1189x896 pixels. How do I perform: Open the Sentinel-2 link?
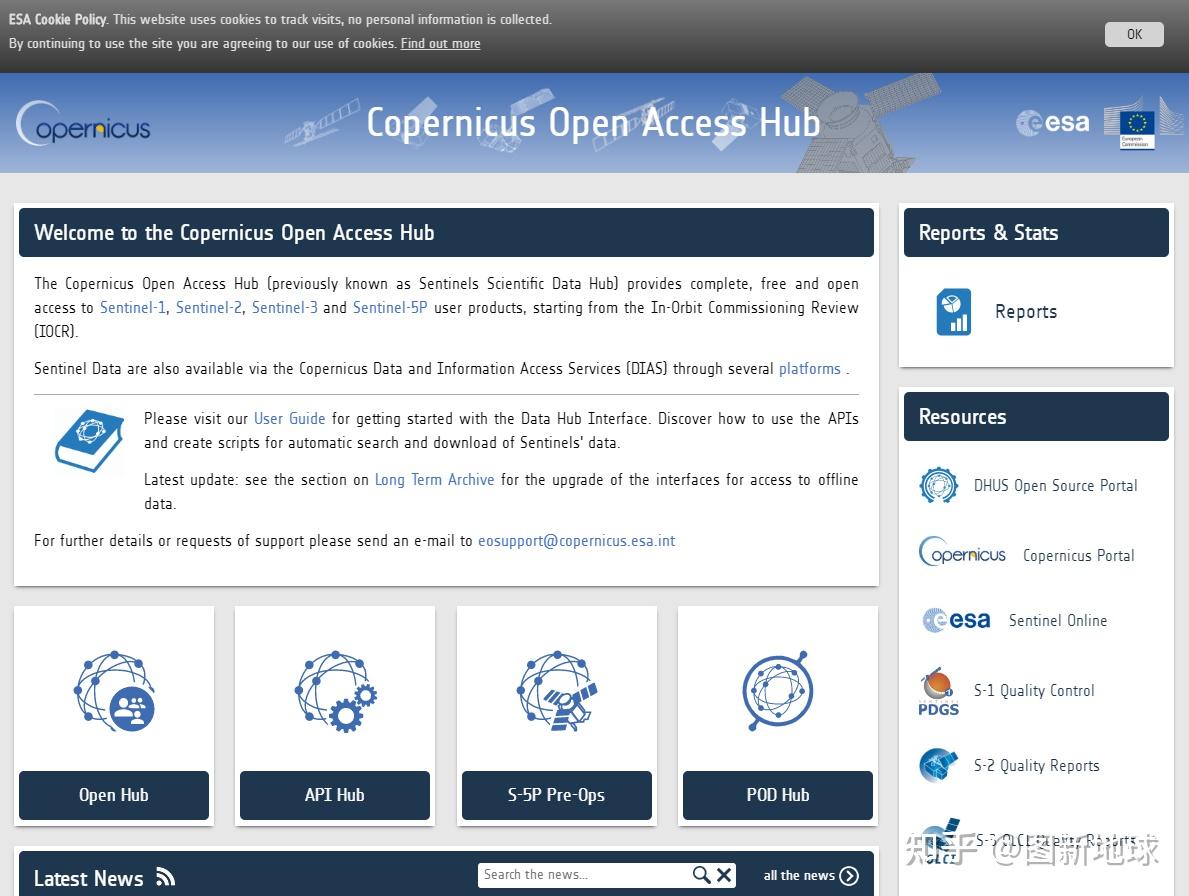pyautogui.click(x=209, y=308)
